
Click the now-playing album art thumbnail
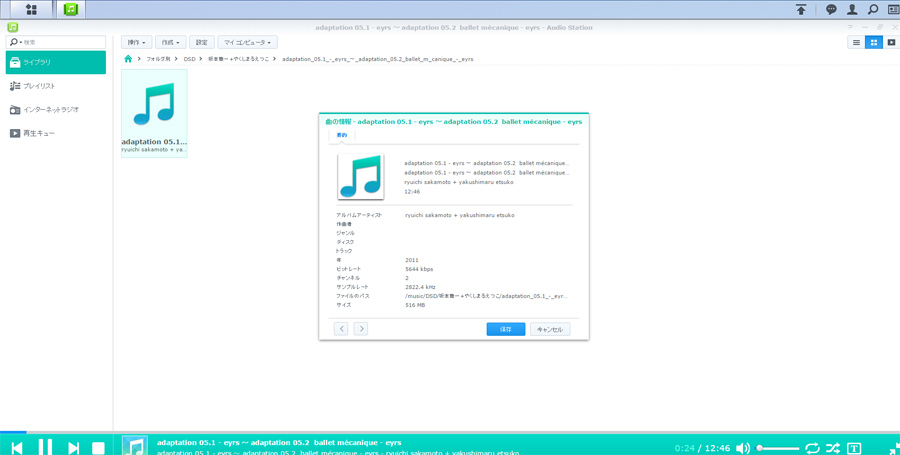click(135, 445)
